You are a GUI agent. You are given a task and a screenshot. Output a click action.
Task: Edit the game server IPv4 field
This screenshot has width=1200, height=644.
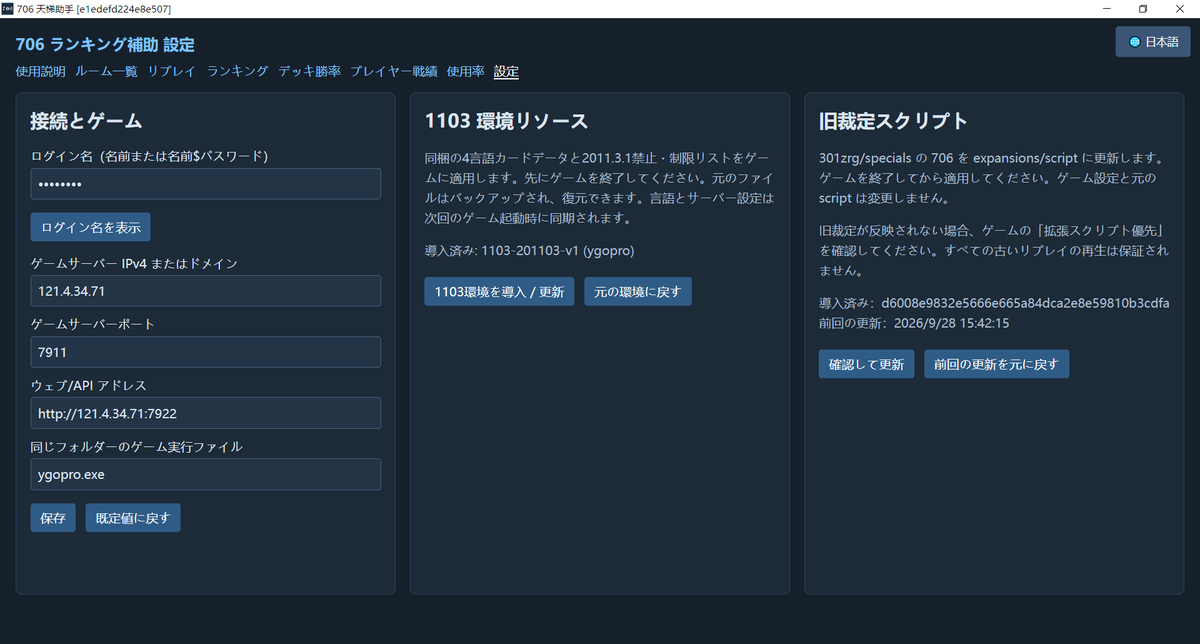(206, 291)
